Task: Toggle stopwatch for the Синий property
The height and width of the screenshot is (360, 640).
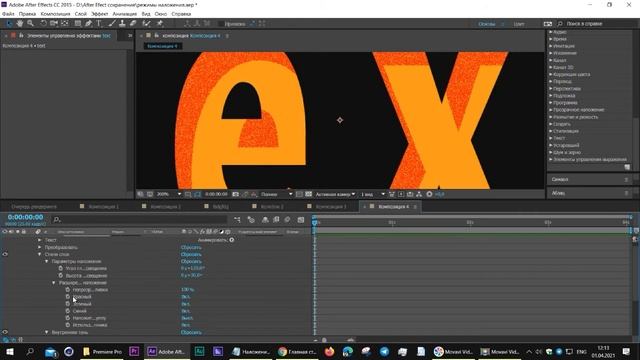Action: pos(68,311)
